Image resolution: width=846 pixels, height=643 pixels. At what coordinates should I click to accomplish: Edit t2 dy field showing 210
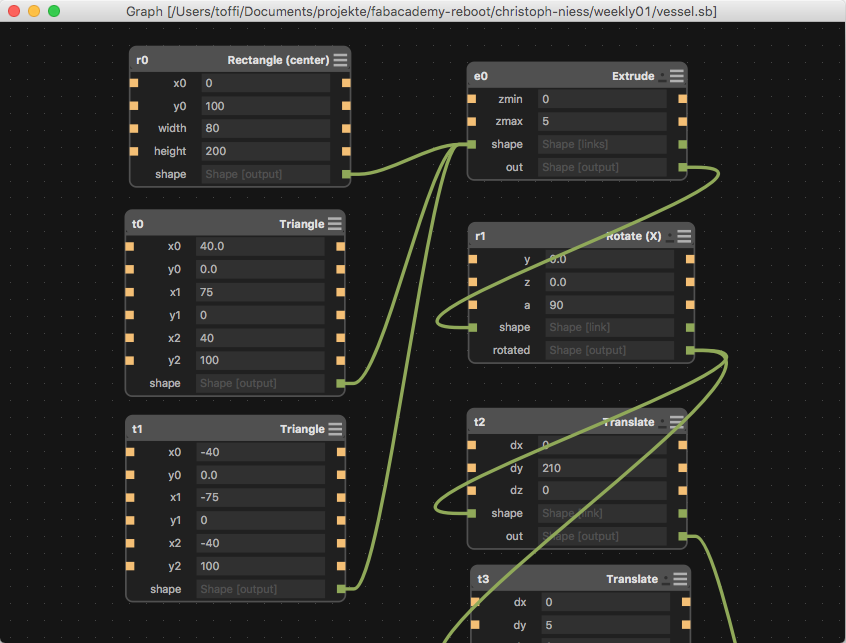[x=603, y=468]
